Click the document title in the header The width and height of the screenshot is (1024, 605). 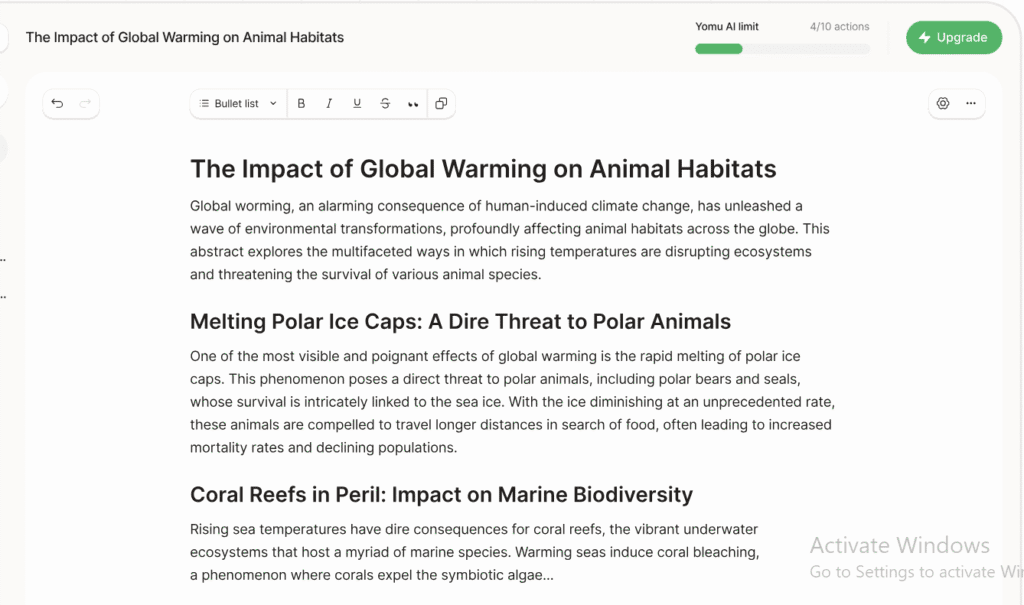point(185,37)
